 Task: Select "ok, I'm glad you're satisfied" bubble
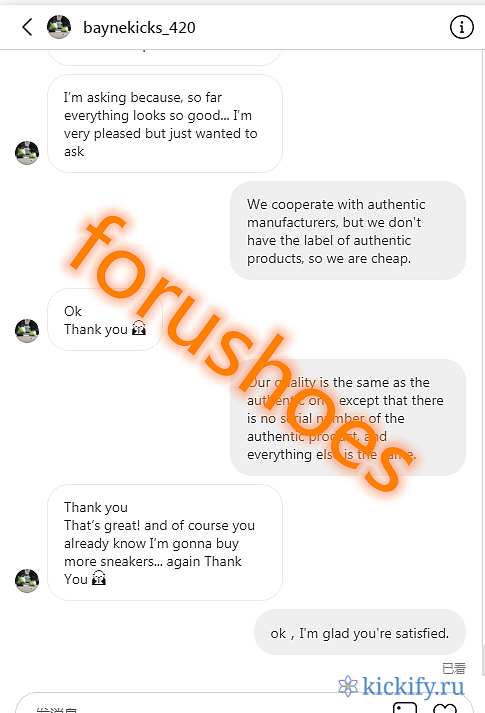point(360,633)
